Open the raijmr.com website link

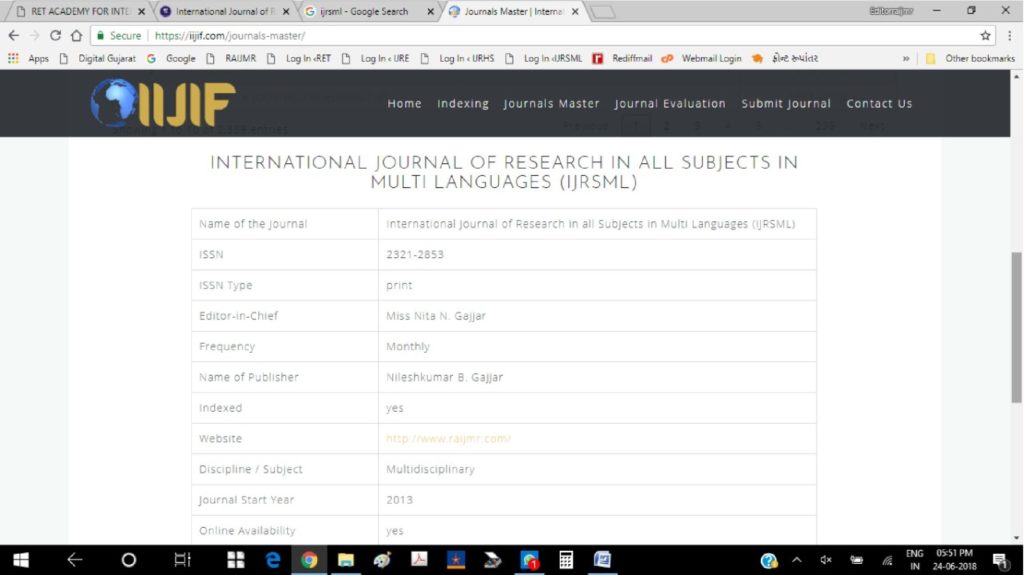pyautogui.click(x=449, y=439)
